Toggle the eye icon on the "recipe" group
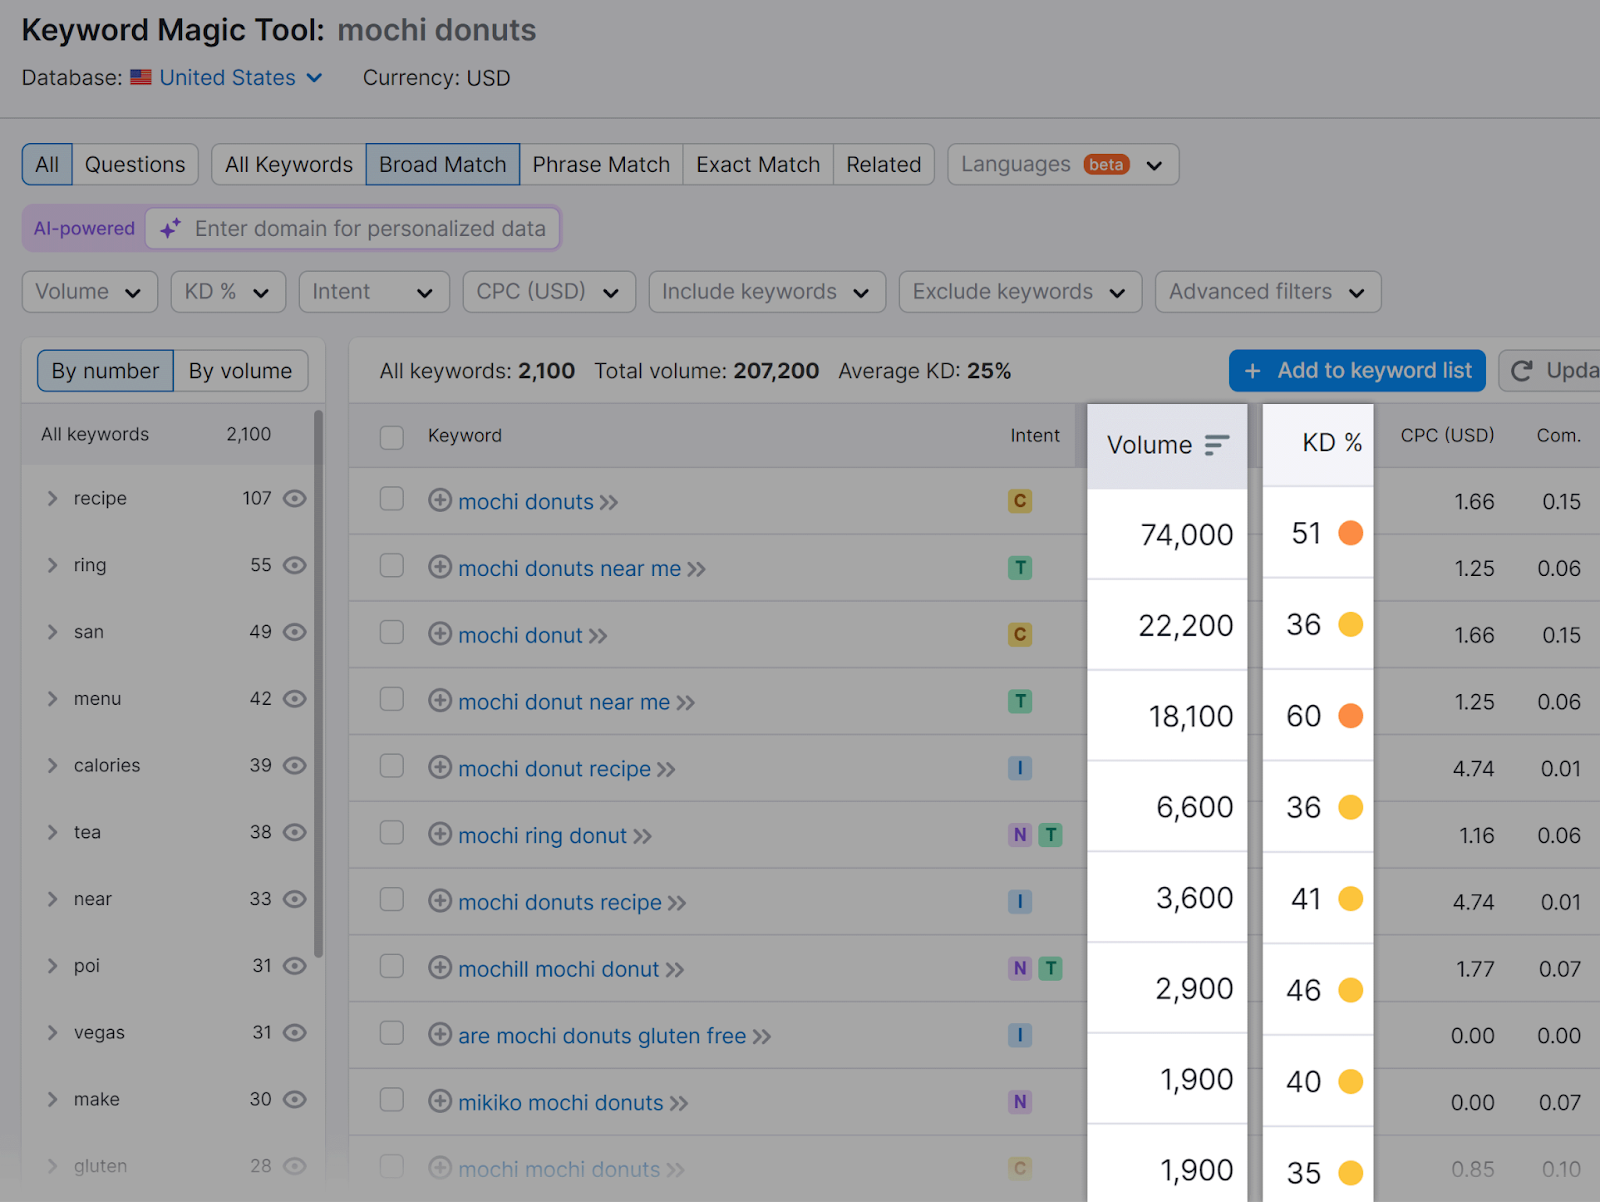Viewport: 1600px width, 1202px height. pos(294,498)
